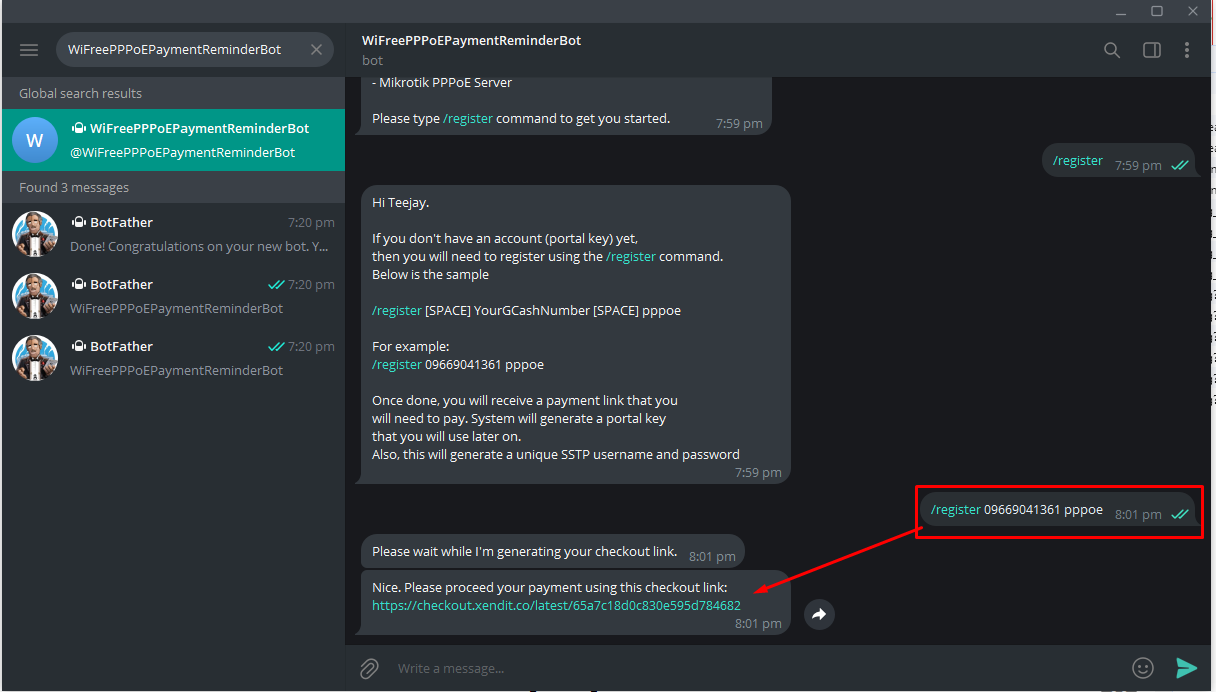Open the three-dot chat options menu
Screen dimensions: 1216x692
click(x=1187, y=49)
